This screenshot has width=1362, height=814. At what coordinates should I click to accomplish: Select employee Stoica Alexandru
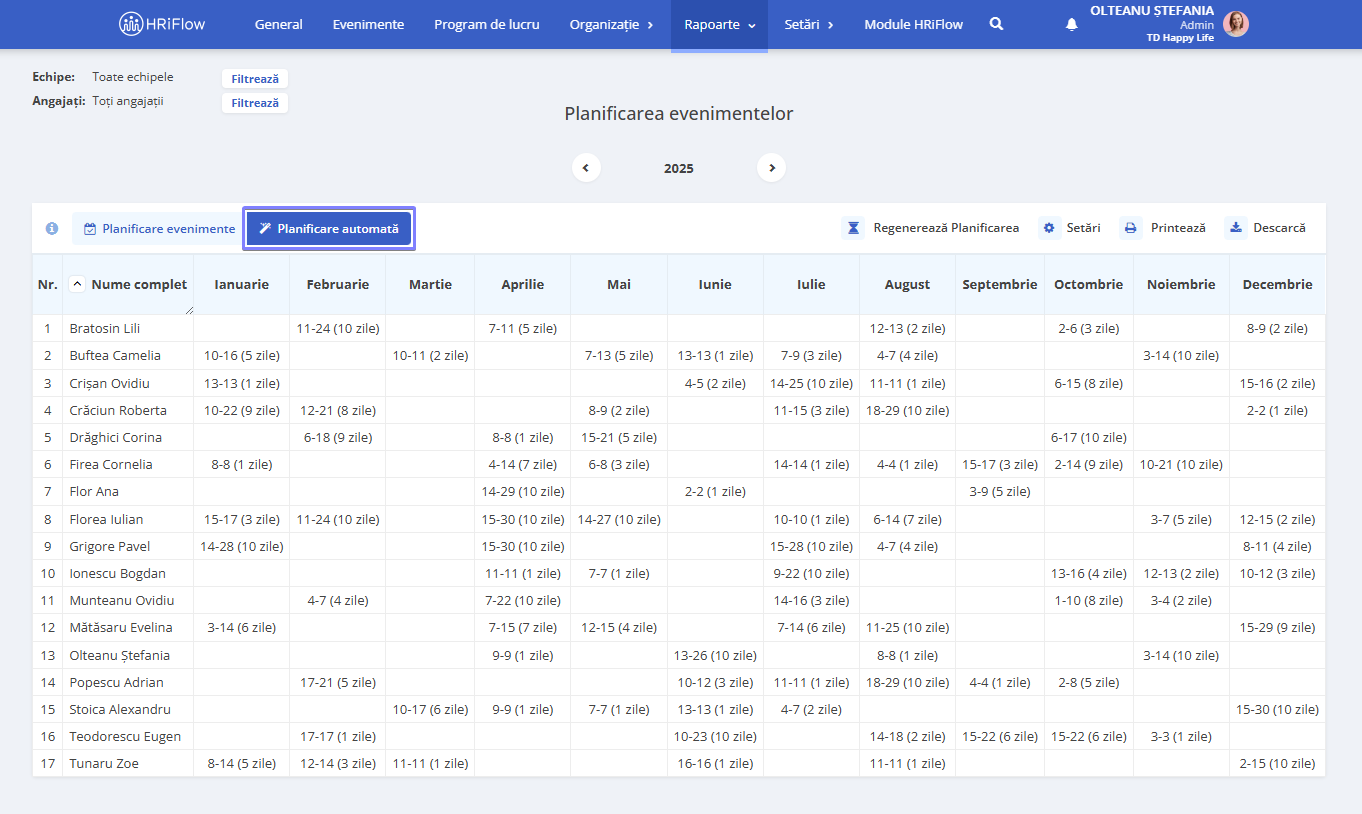pyautogui.click(x=120, y=709)
